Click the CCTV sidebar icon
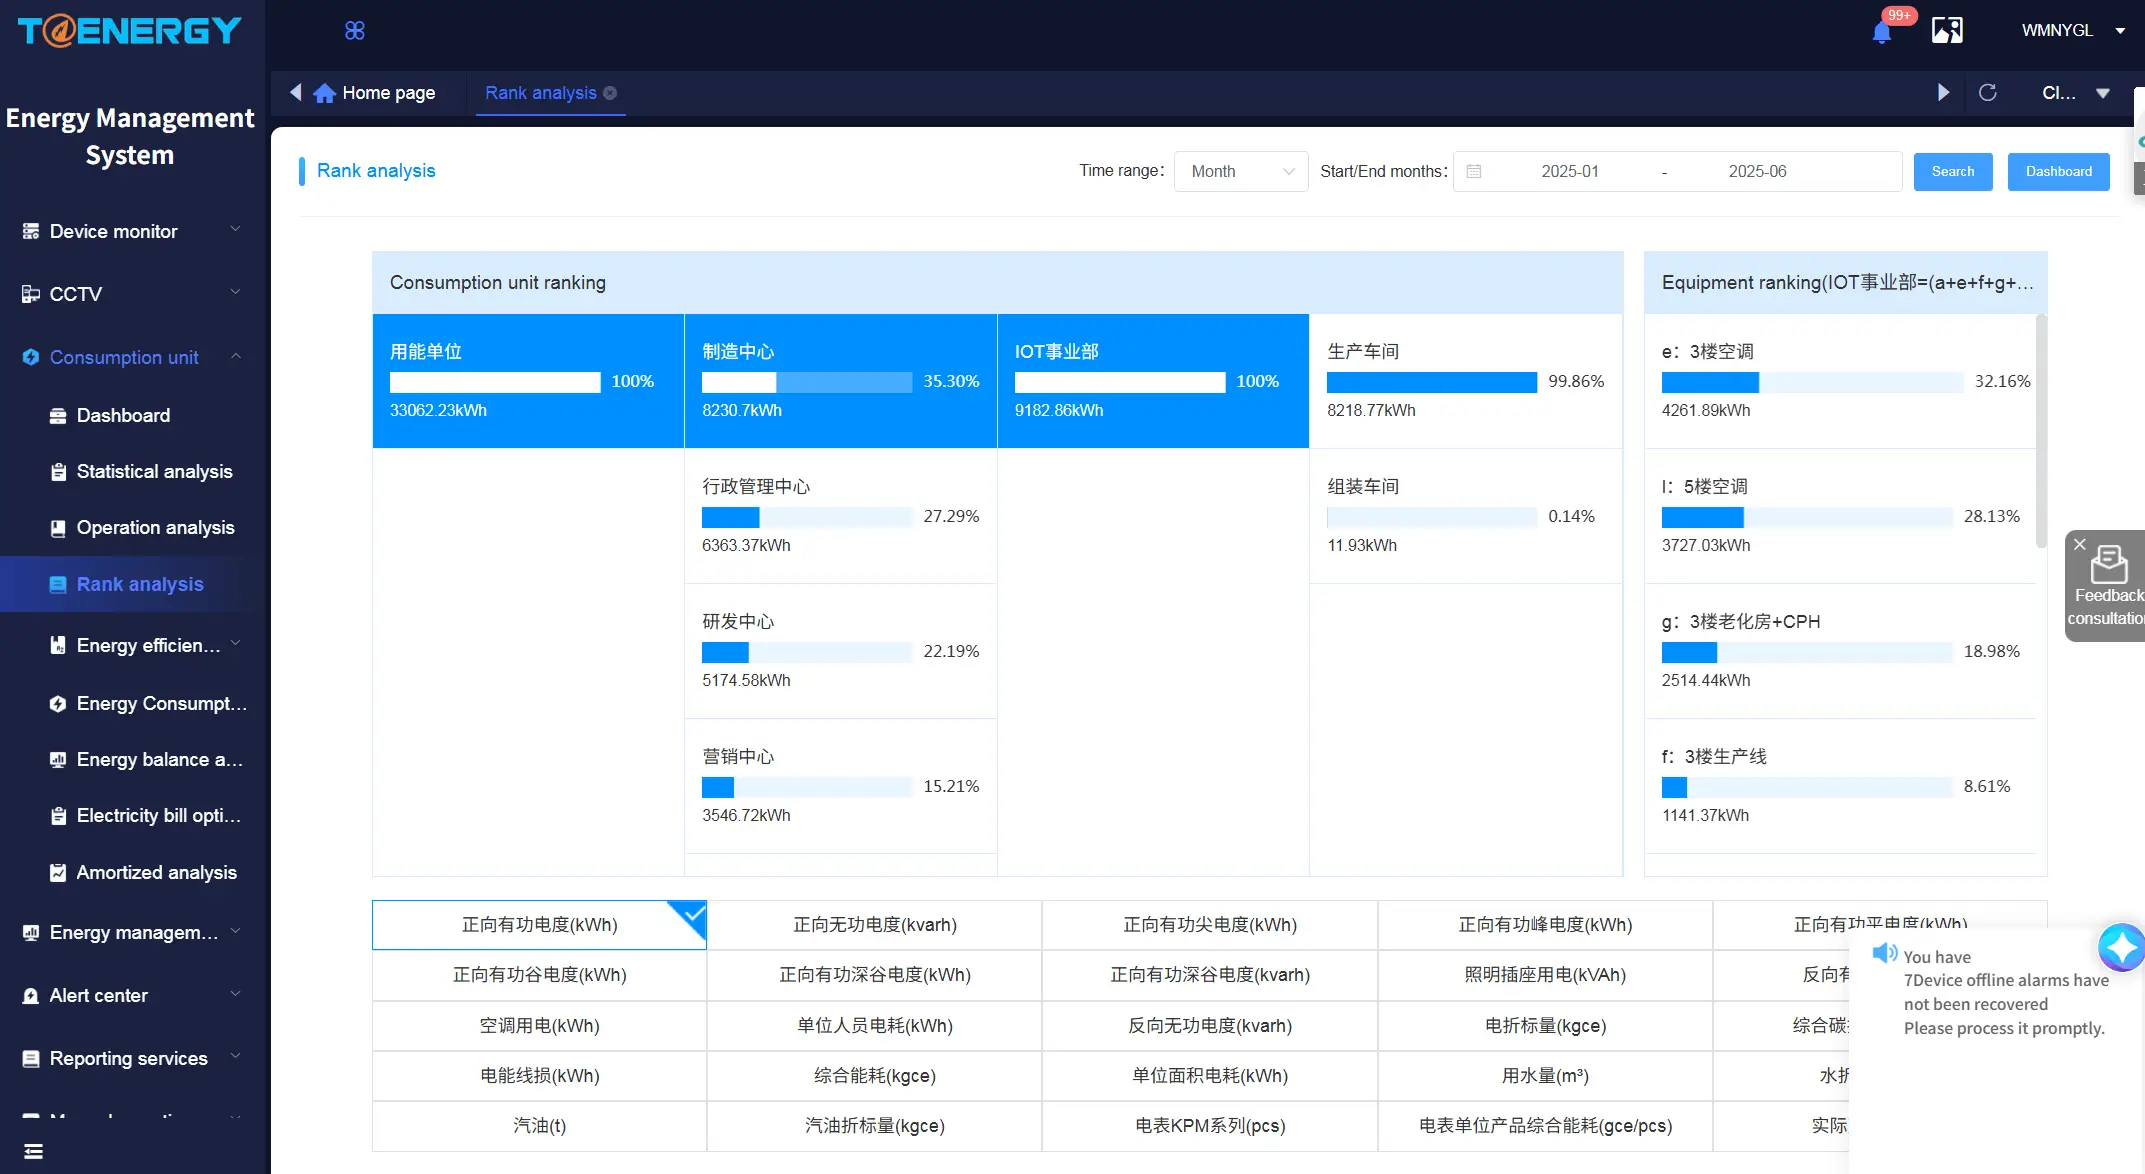Screen dimensions: 2145x1174 click(x=31, y=294)
